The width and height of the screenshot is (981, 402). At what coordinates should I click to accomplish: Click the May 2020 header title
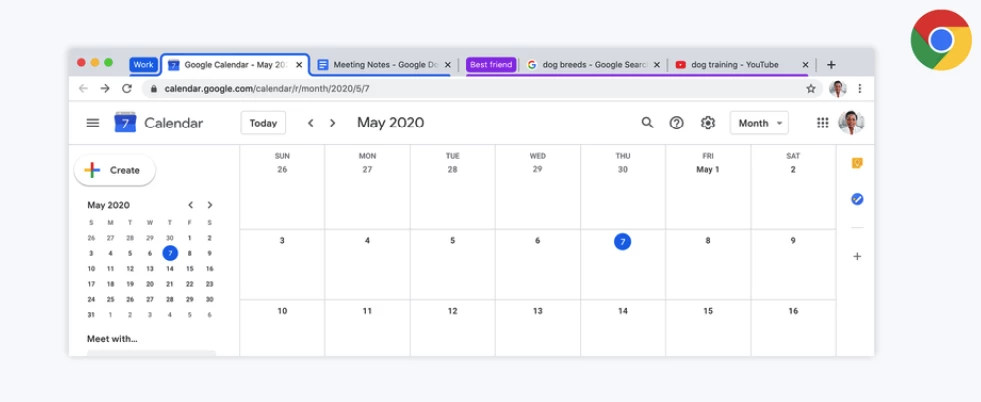point(390,123)
